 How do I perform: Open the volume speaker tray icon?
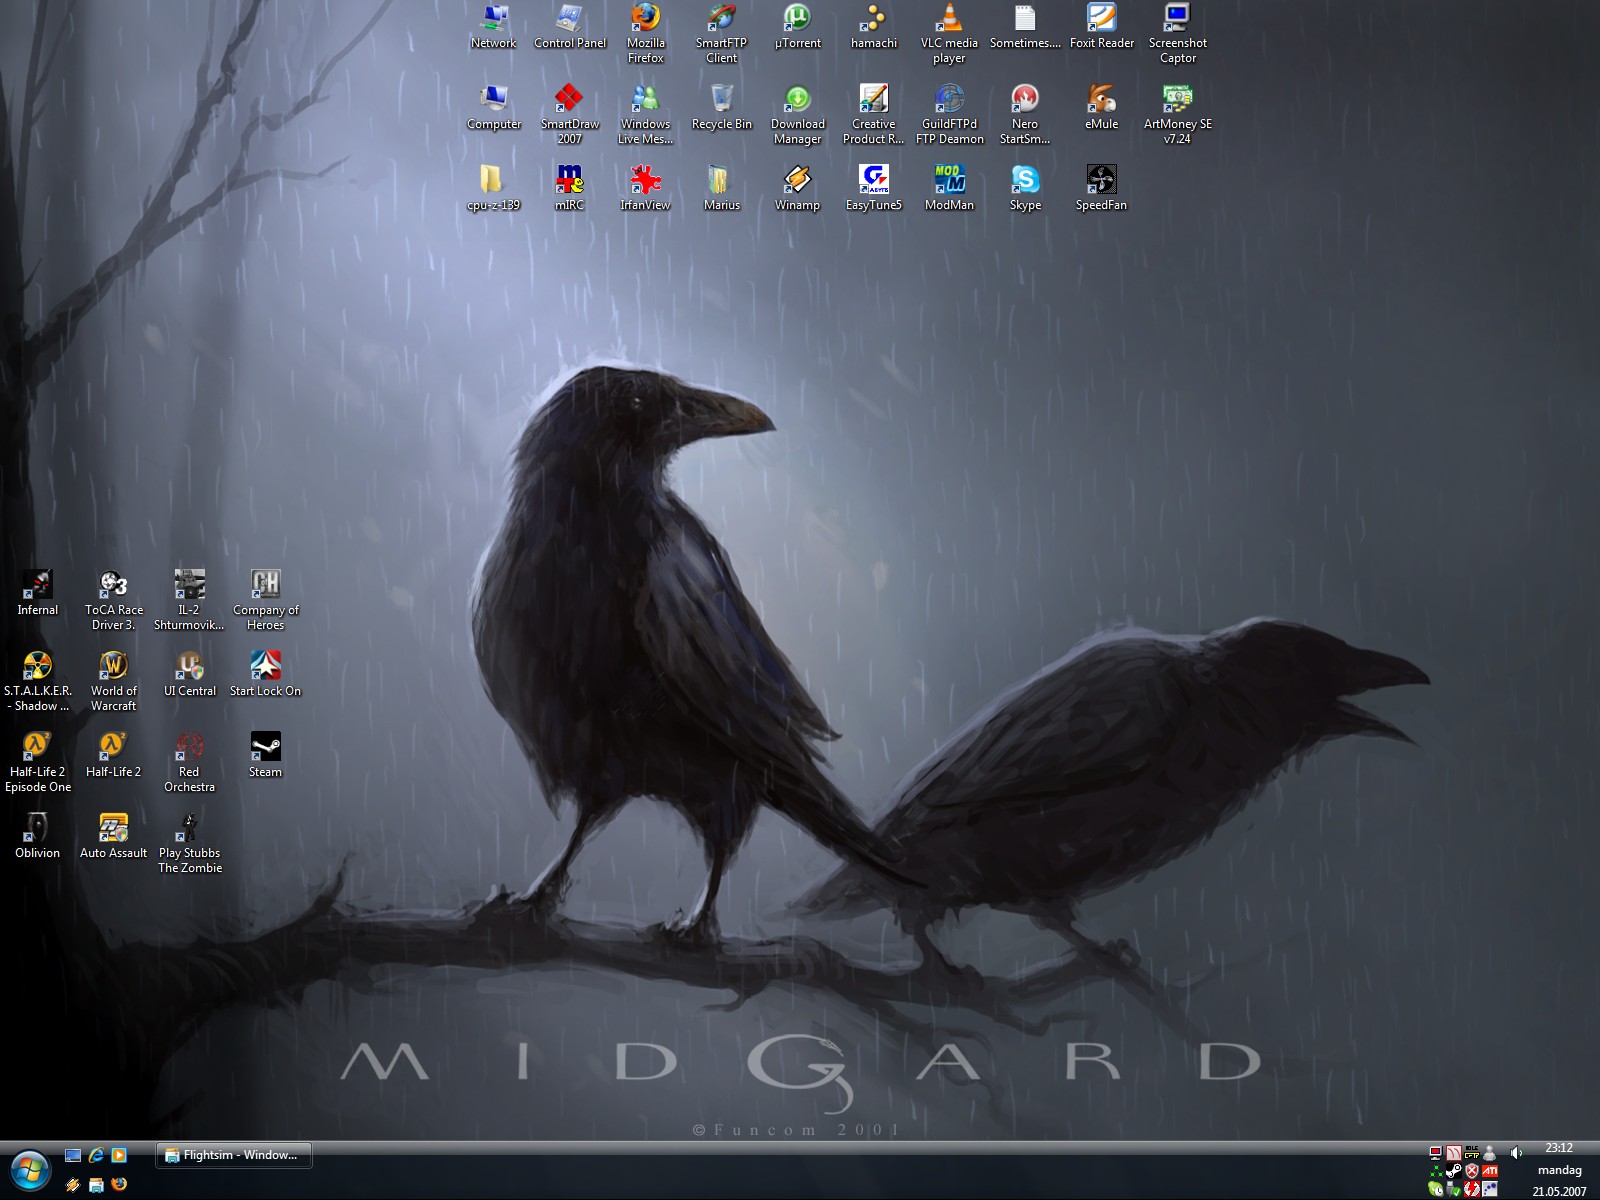[1516, 1153]
